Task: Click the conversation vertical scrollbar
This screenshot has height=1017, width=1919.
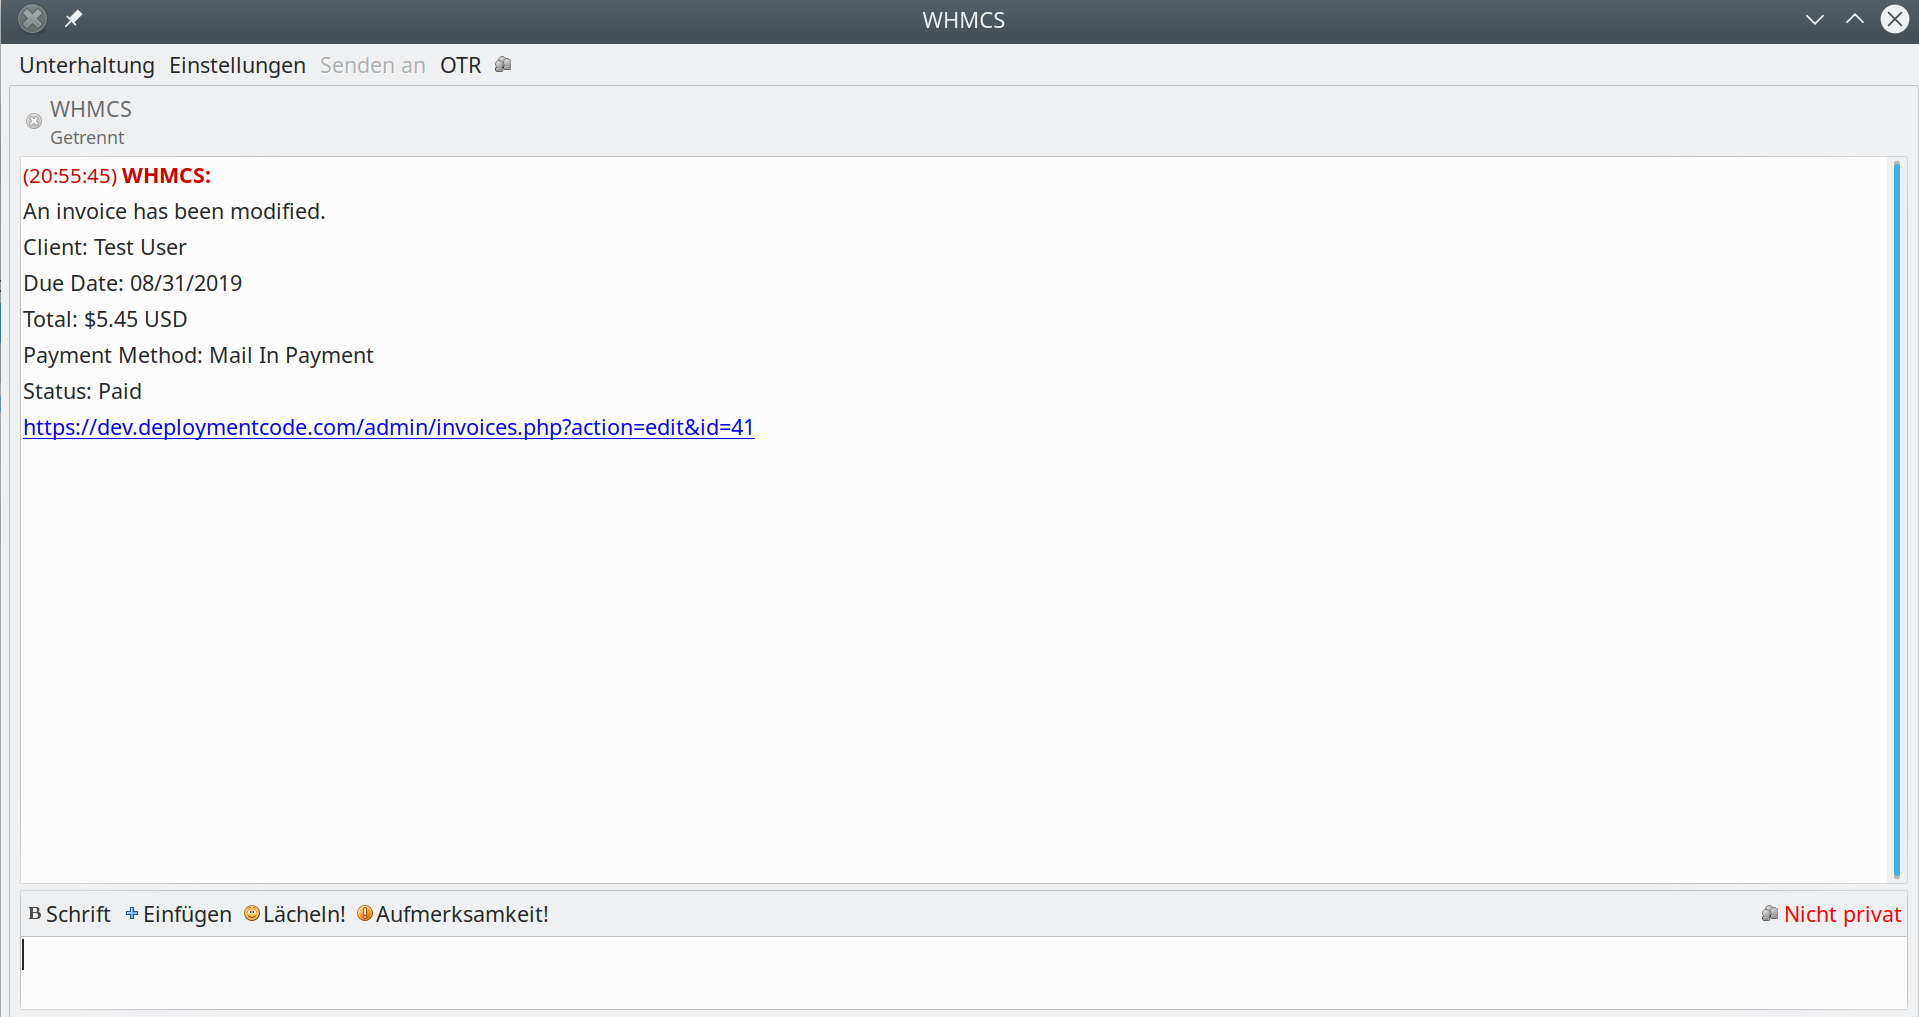Action: point(1896,519)
